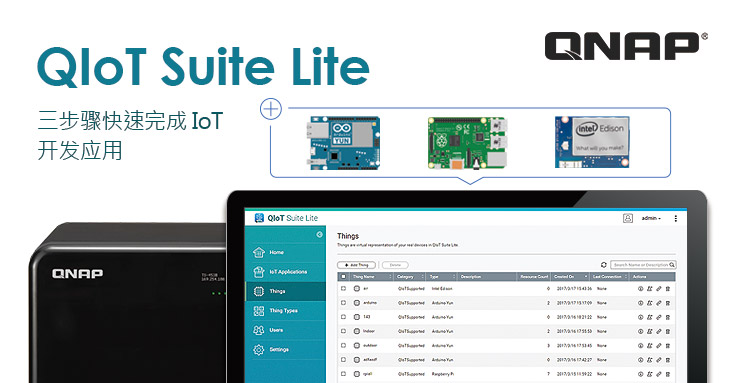Open the link icon for Intel Edison row
Viewport: 732px width, 383px height.
[x=659, y=289]
